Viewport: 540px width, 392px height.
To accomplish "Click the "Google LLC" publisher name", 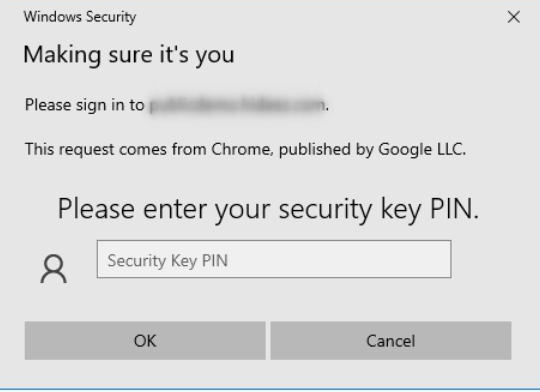I will coord(422,149).
